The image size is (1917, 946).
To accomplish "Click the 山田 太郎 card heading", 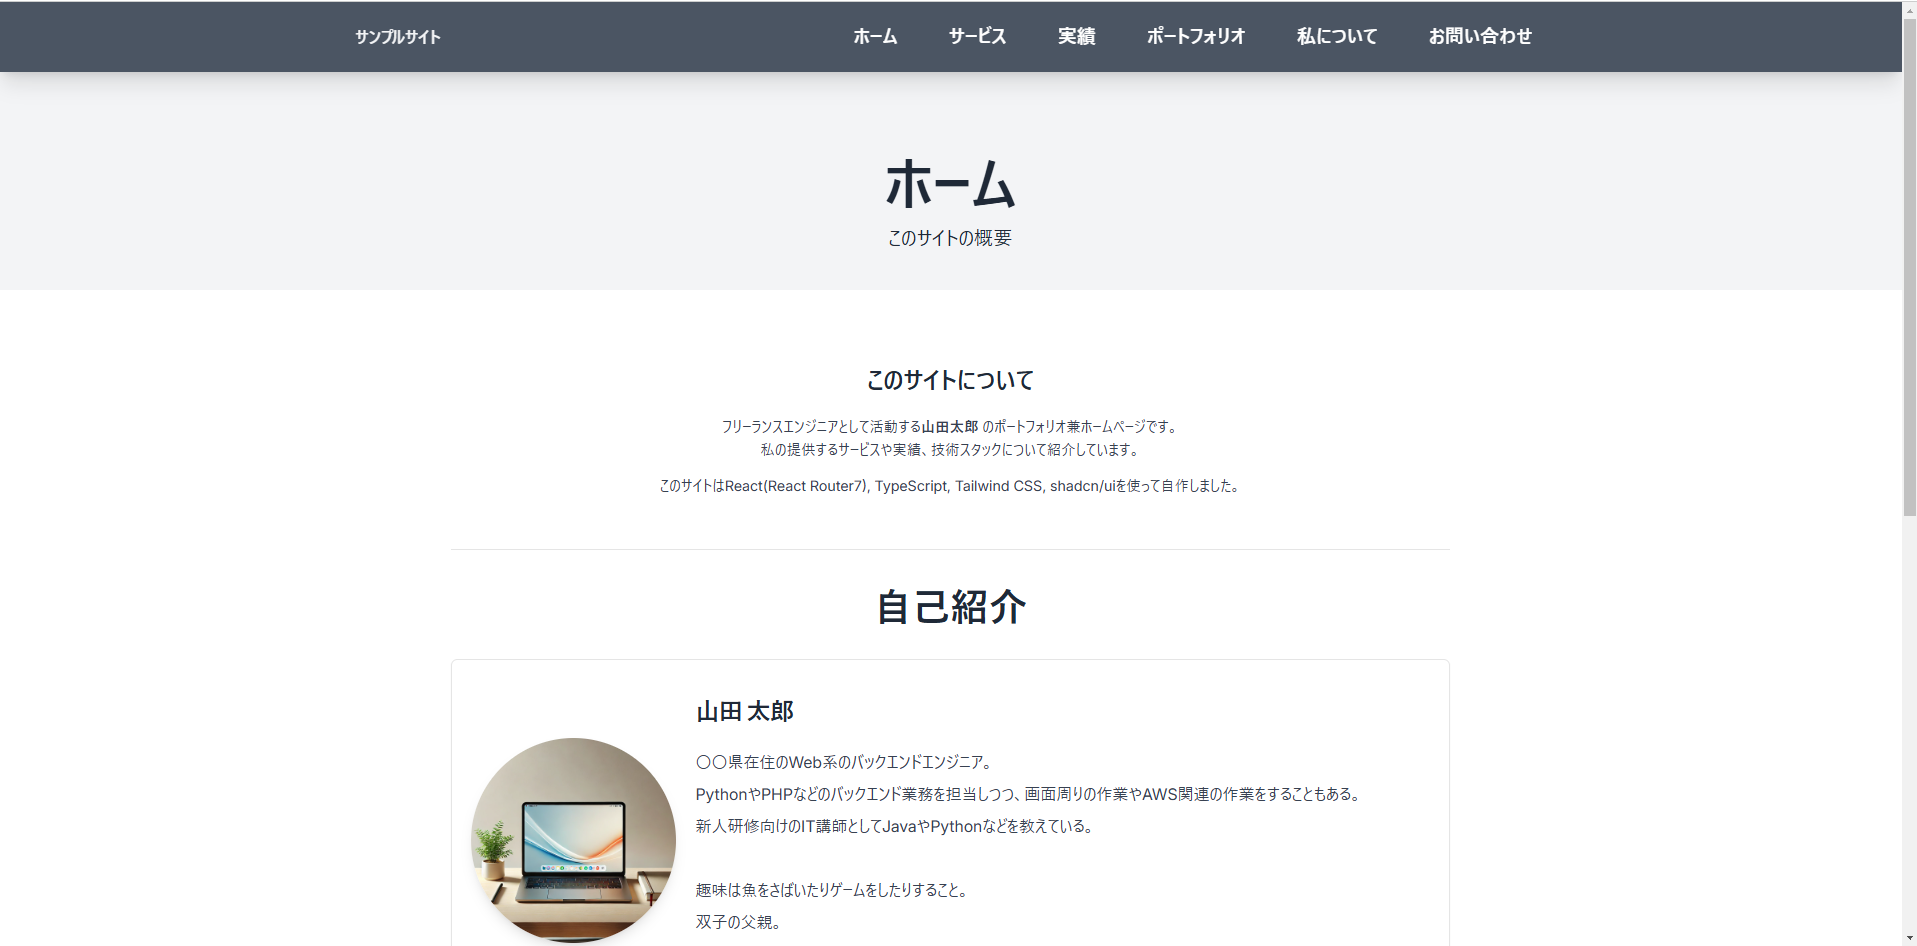I will (x=743, y=711).
